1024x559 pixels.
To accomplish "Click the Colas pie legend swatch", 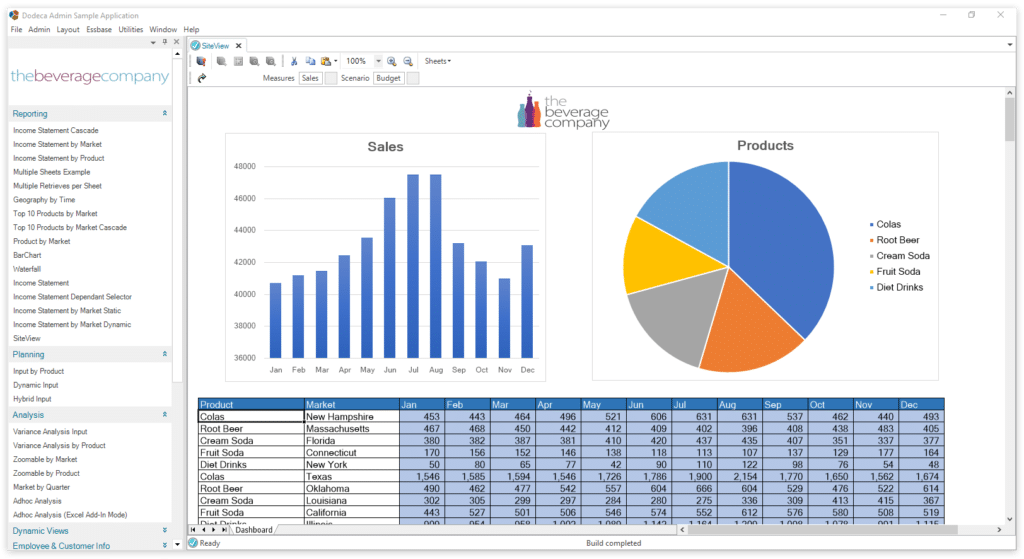I will [871, 225].
